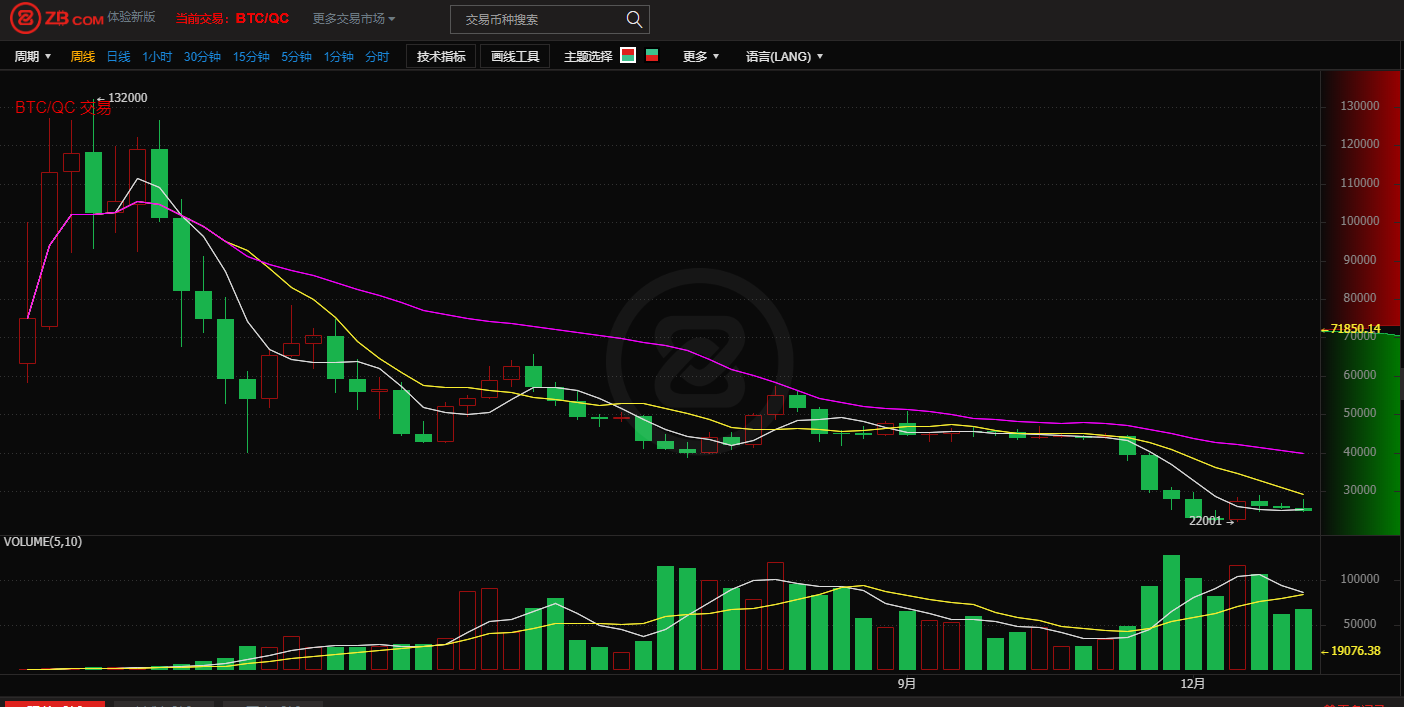
Task: Switch to the 5分钟 period
Action: tap(296, 57)
